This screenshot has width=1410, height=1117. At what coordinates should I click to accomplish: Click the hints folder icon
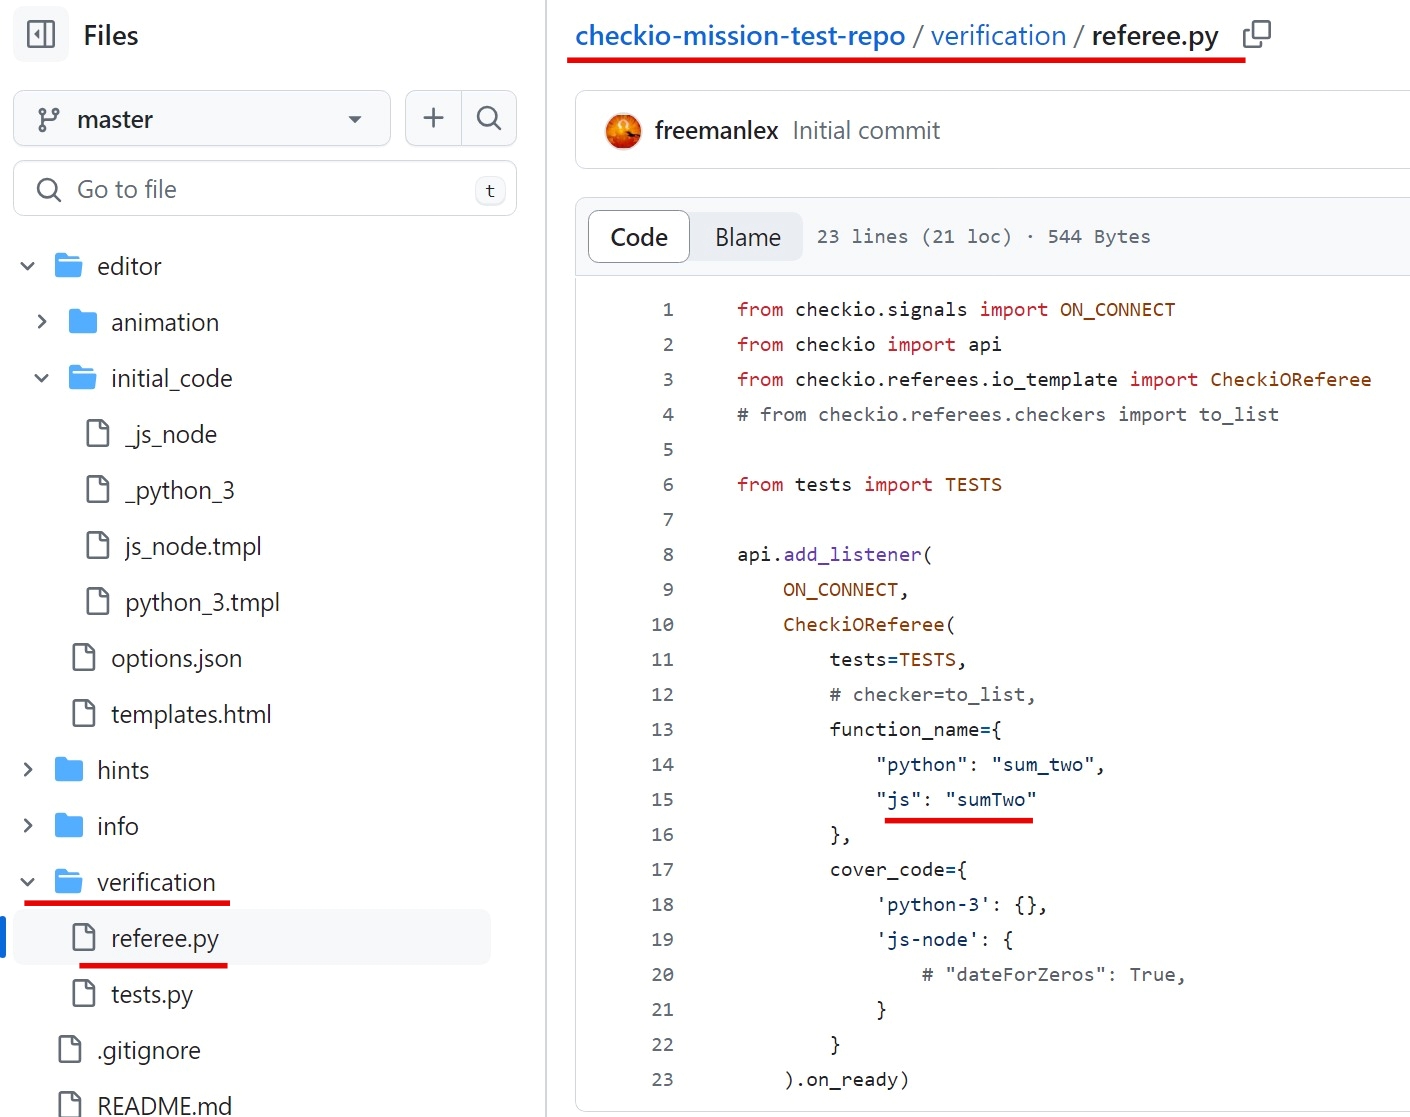[x=69, y=770]
